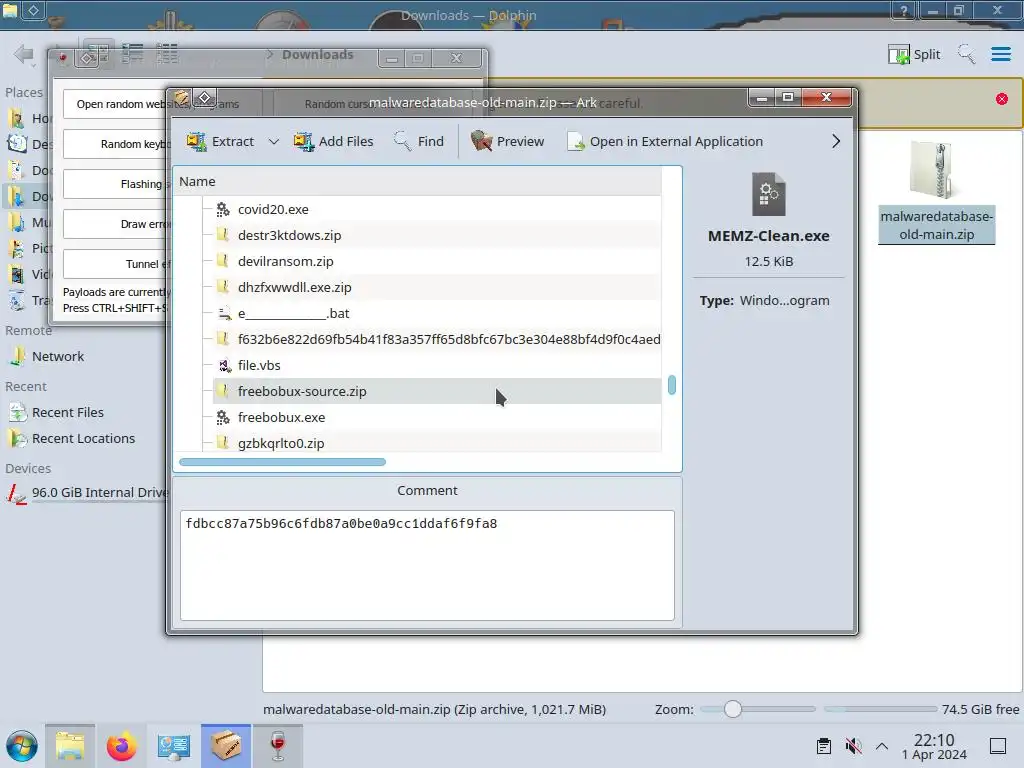Click the file.vbs script icon
The width and height of the screenshot is (1024, 768).
223,365
